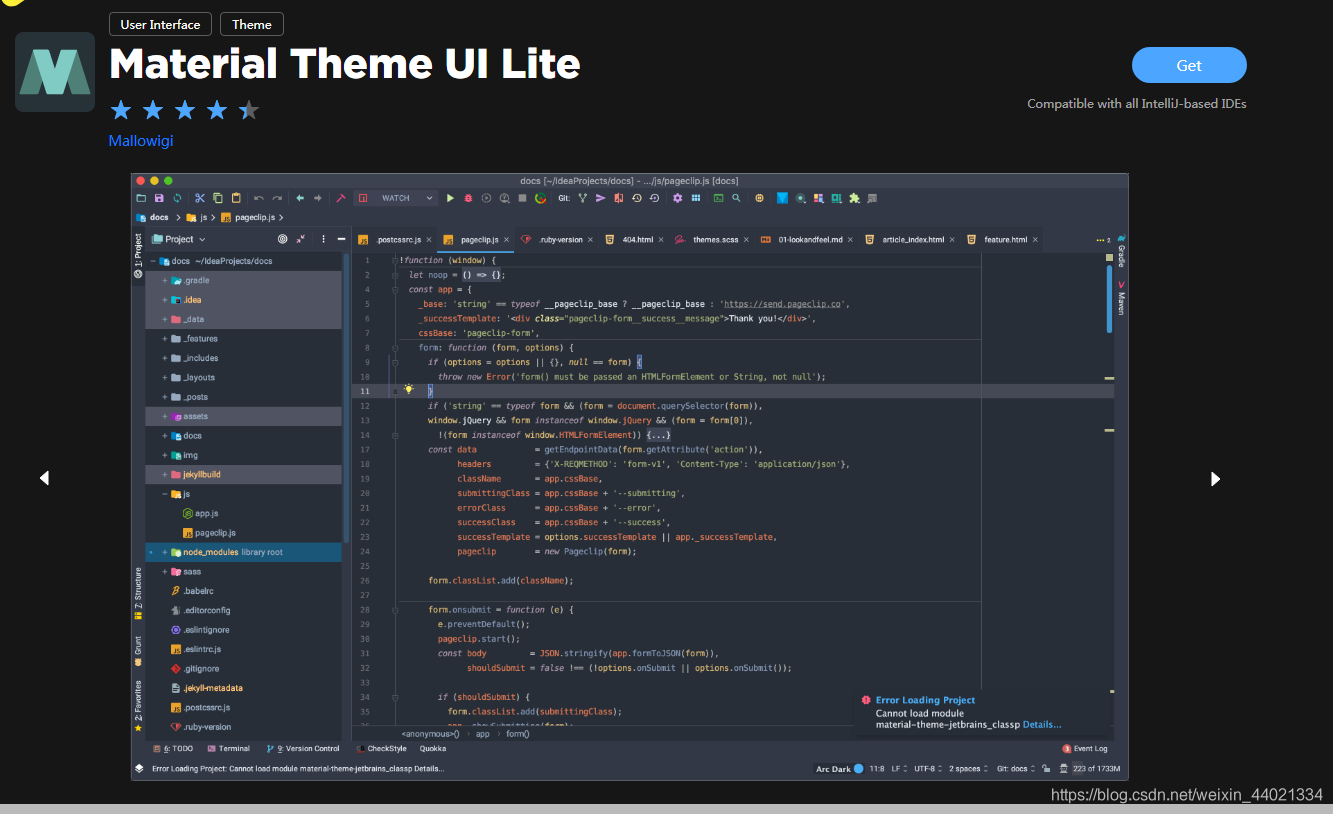
Task: Click the Redo arrow in toolbar
Action: [x=277, y=198]
